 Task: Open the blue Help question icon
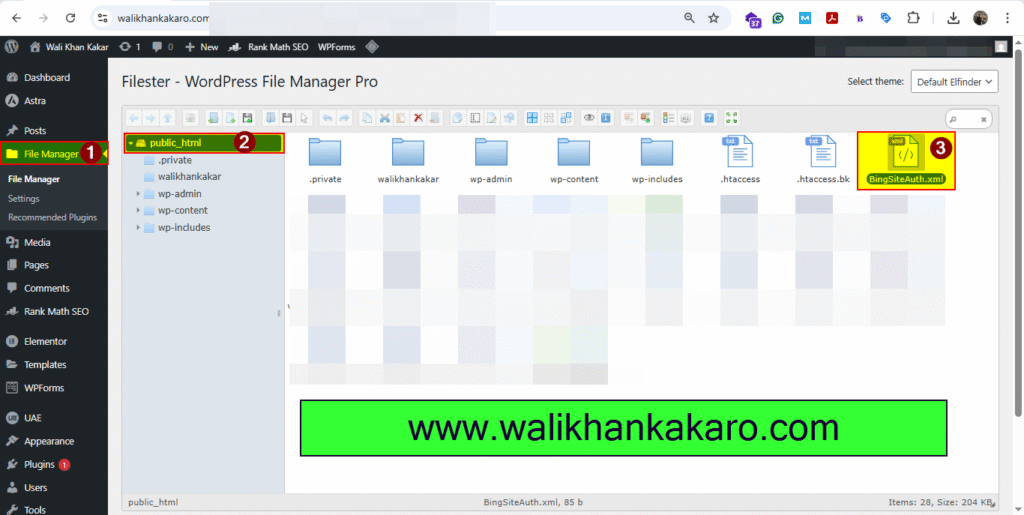(x=709, y=118)
